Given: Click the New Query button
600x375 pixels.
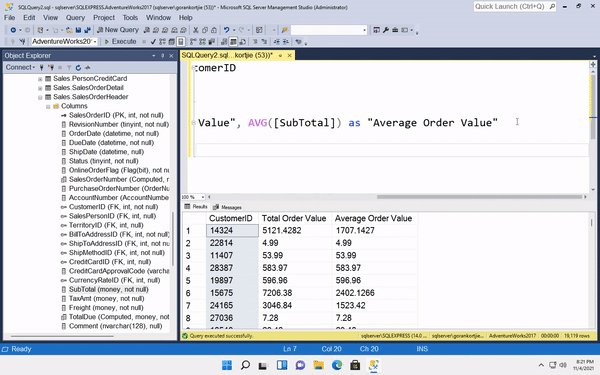Looking at the screenshot, I should tap(117, 30).
